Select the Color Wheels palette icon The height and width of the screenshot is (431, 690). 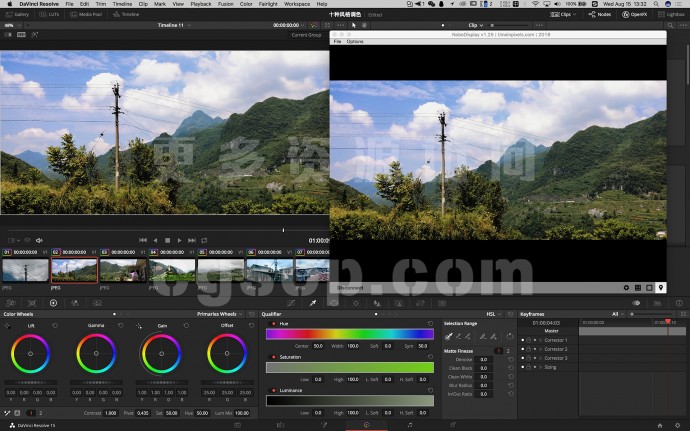coord(53,303)
